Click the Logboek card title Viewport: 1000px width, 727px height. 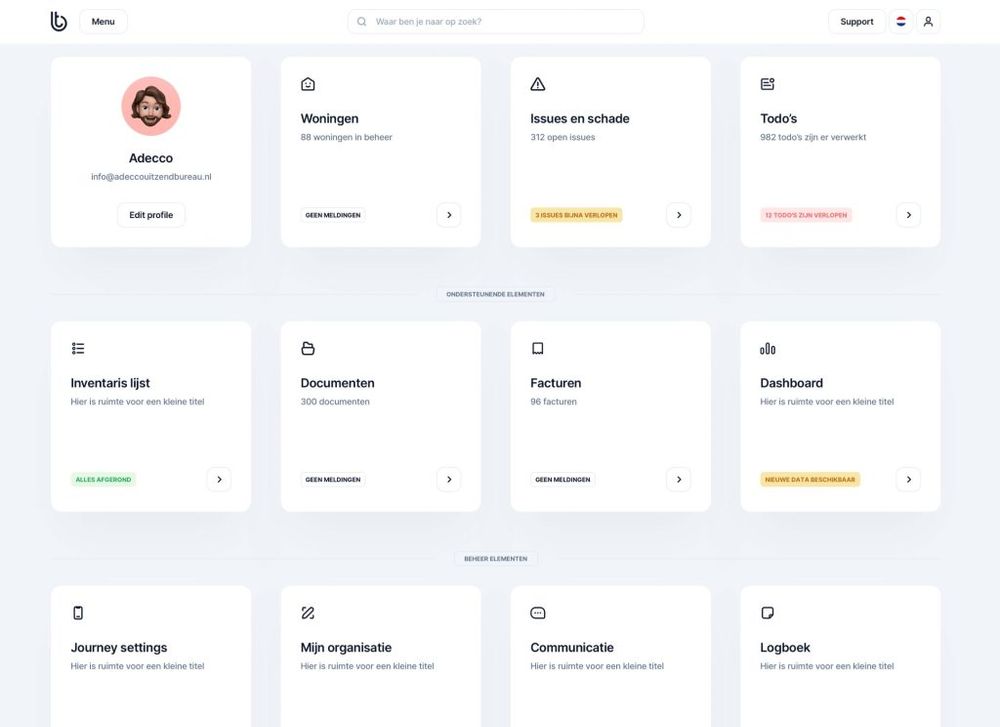point(785,648)
